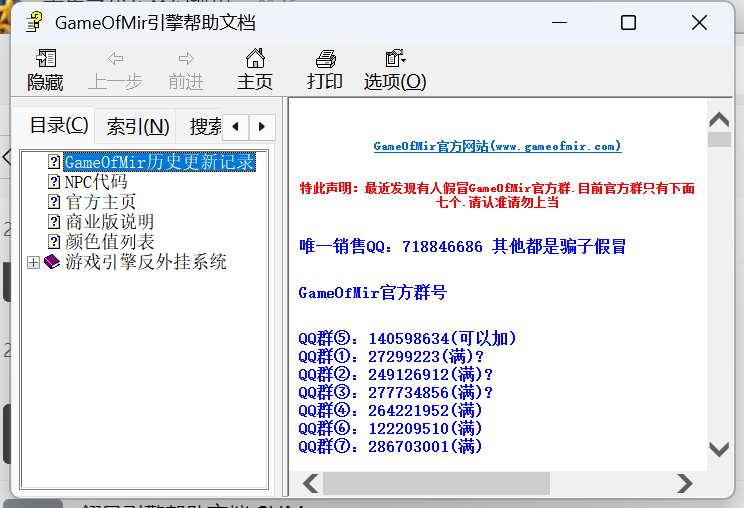Click the QQ群①: 27299223 line
The height and width of the screenshot is (508, 744).
[x=391, y=357]
